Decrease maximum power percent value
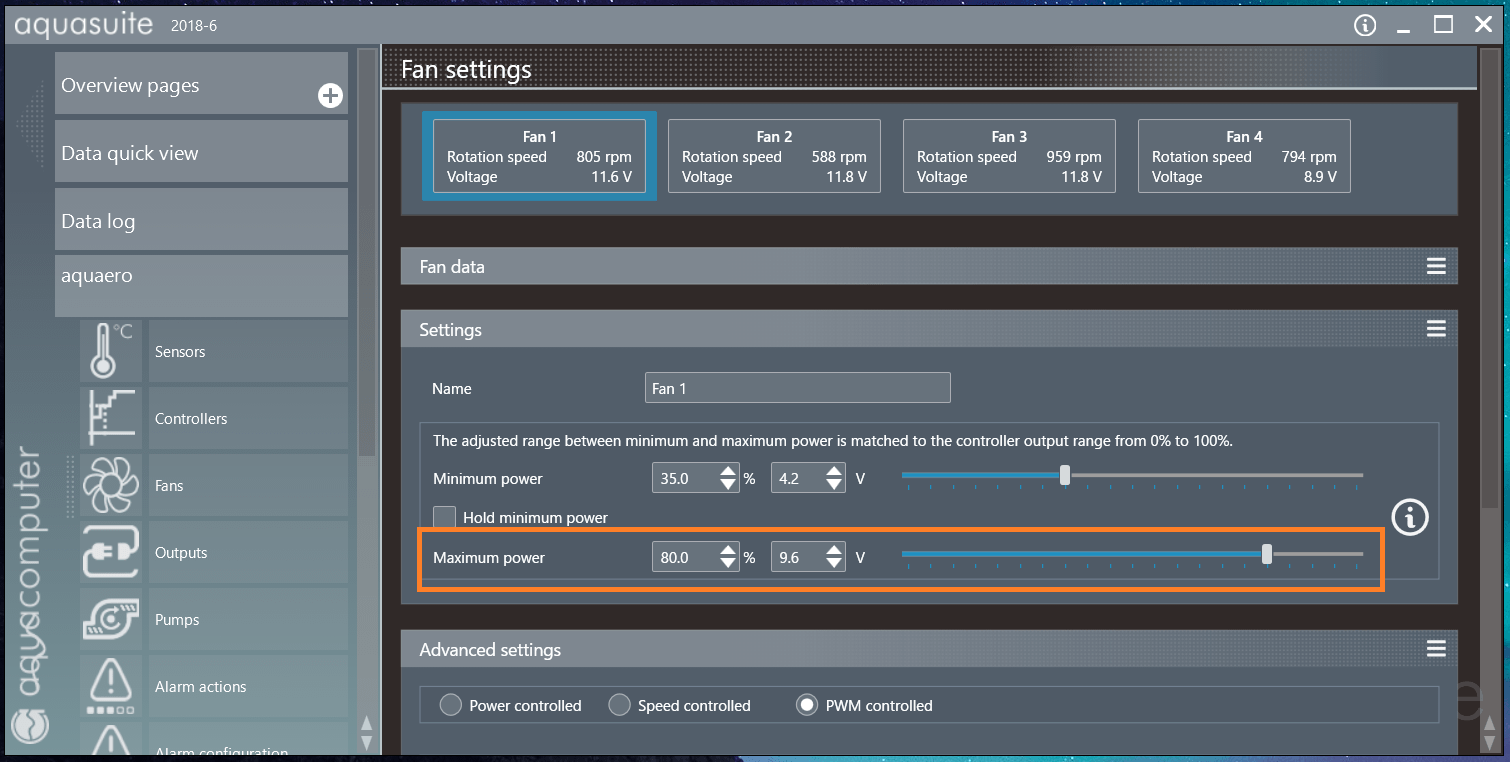The width and height of the screenshot is (1510, 762). tap(728, 564)
